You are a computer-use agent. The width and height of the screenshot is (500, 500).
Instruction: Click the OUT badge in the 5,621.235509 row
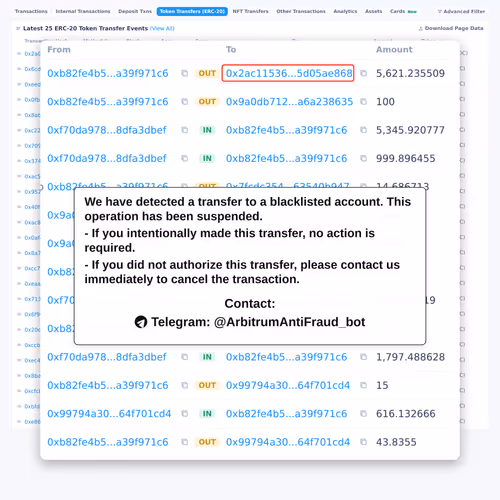click(207, 73)
